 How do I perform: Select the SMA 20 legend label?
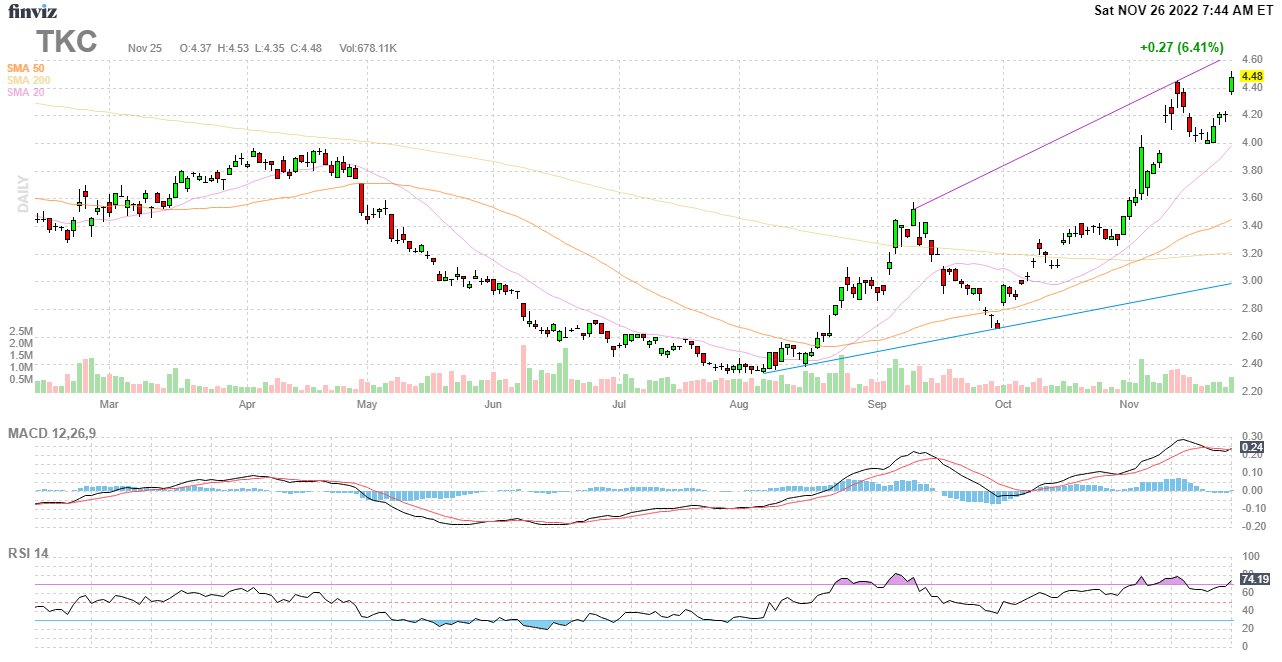click(25, 92)
